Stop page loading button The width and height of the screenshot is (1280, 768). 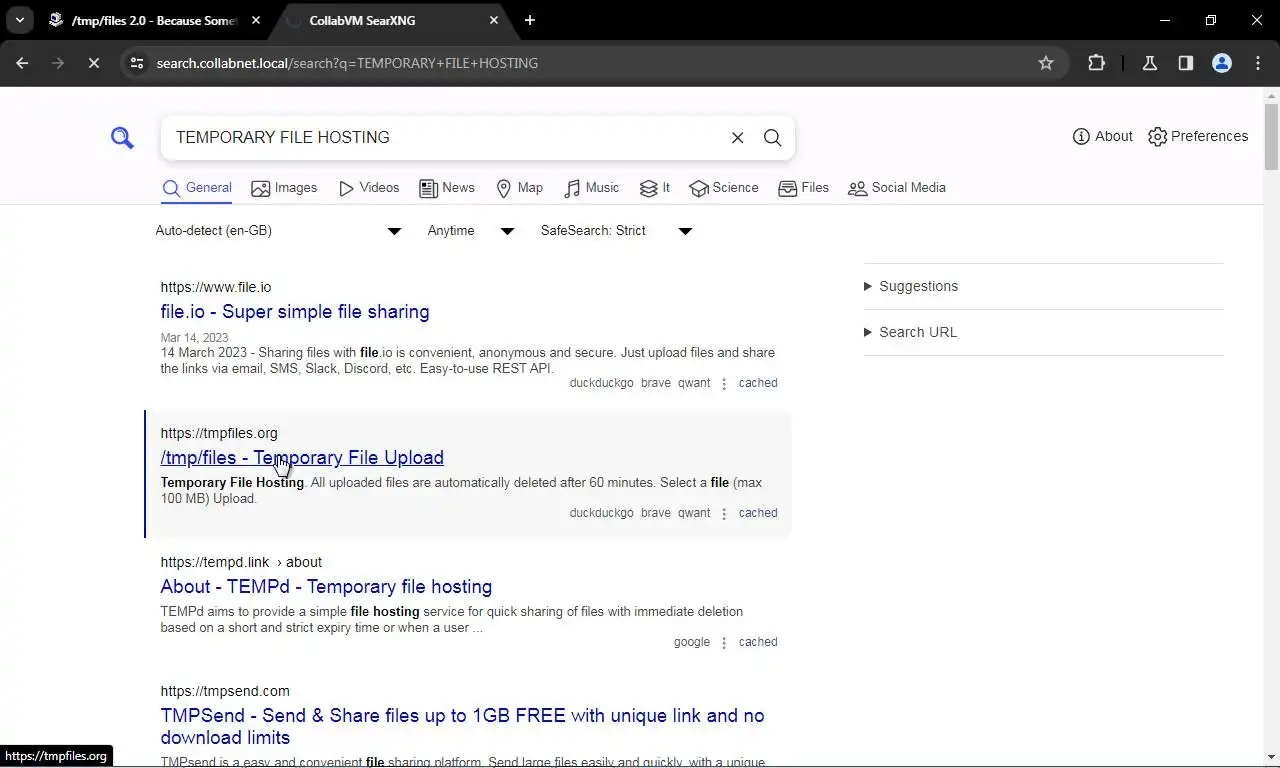pos(93,63)
